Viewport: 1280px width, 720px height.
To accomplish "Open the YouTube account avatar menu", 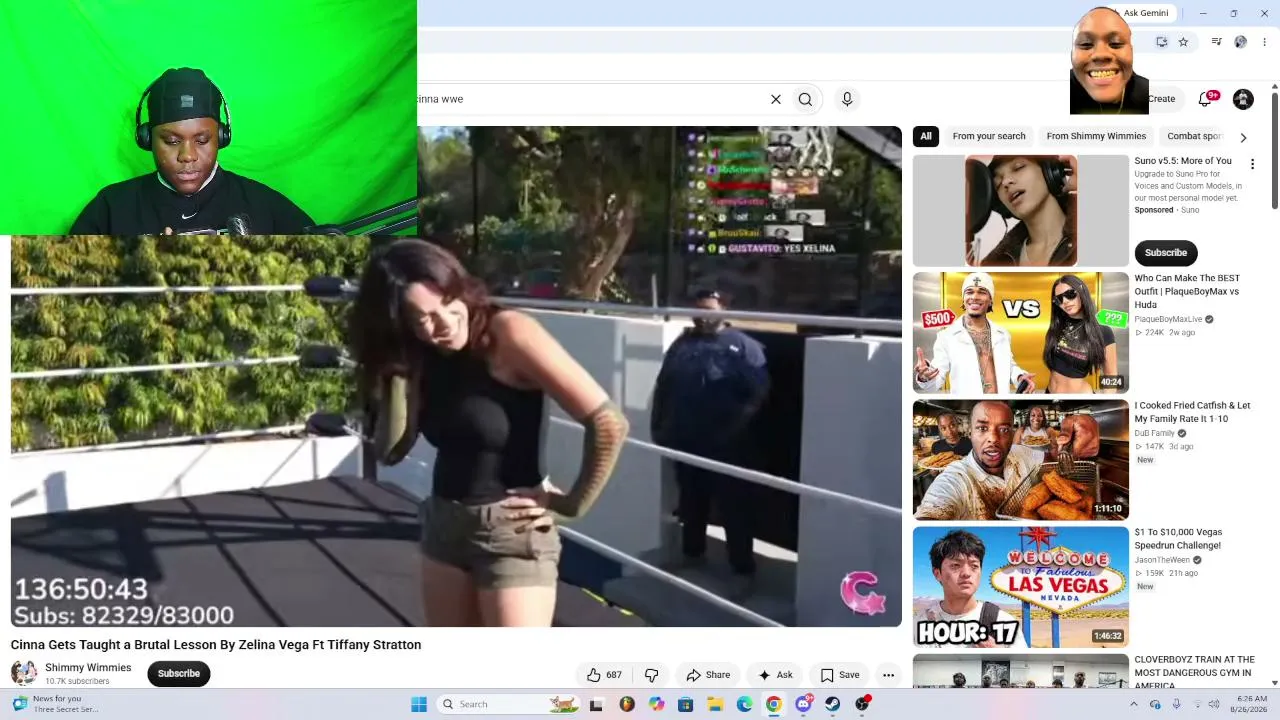I will [x=1243, y=99].
